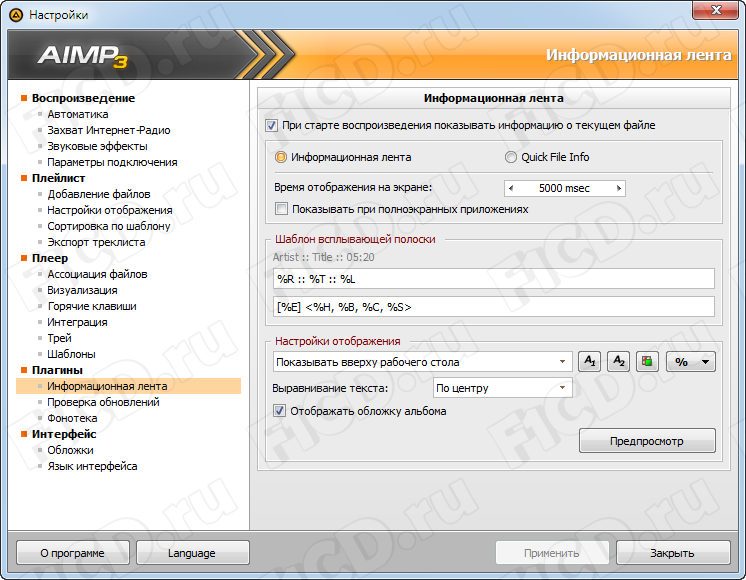This screenshot has height=580, width=746.
Task: Open the Воспроизведение settings section
Action: pyautogui.click(x=83, y=98)
